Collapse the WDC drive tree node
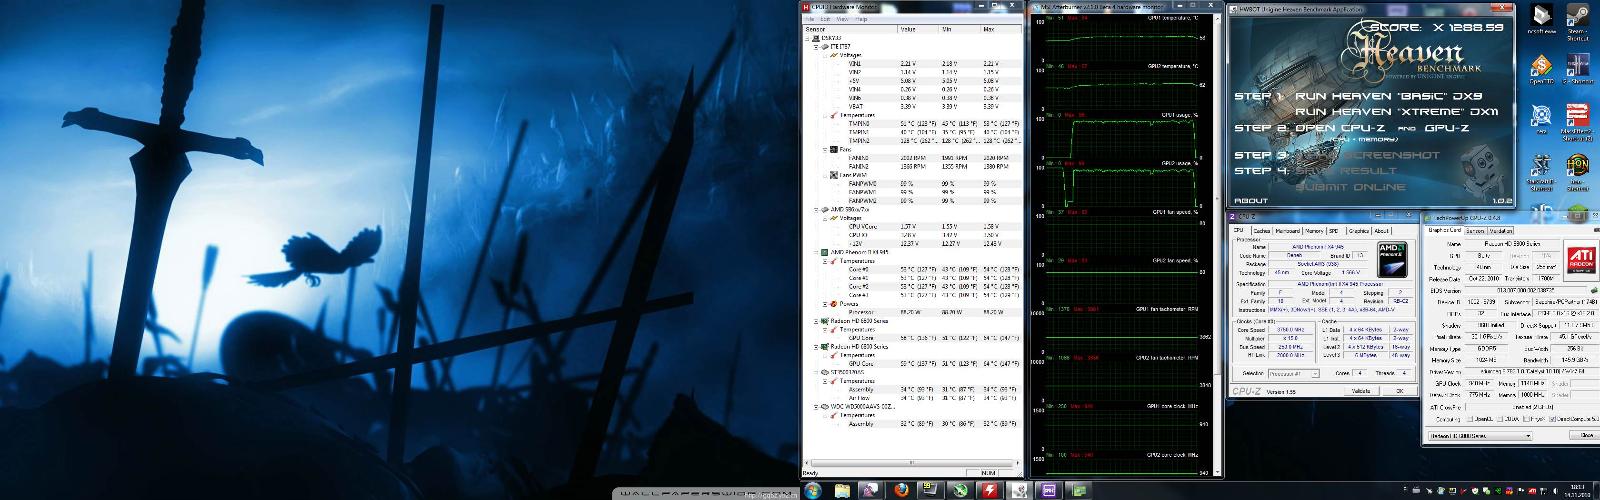 816,406
